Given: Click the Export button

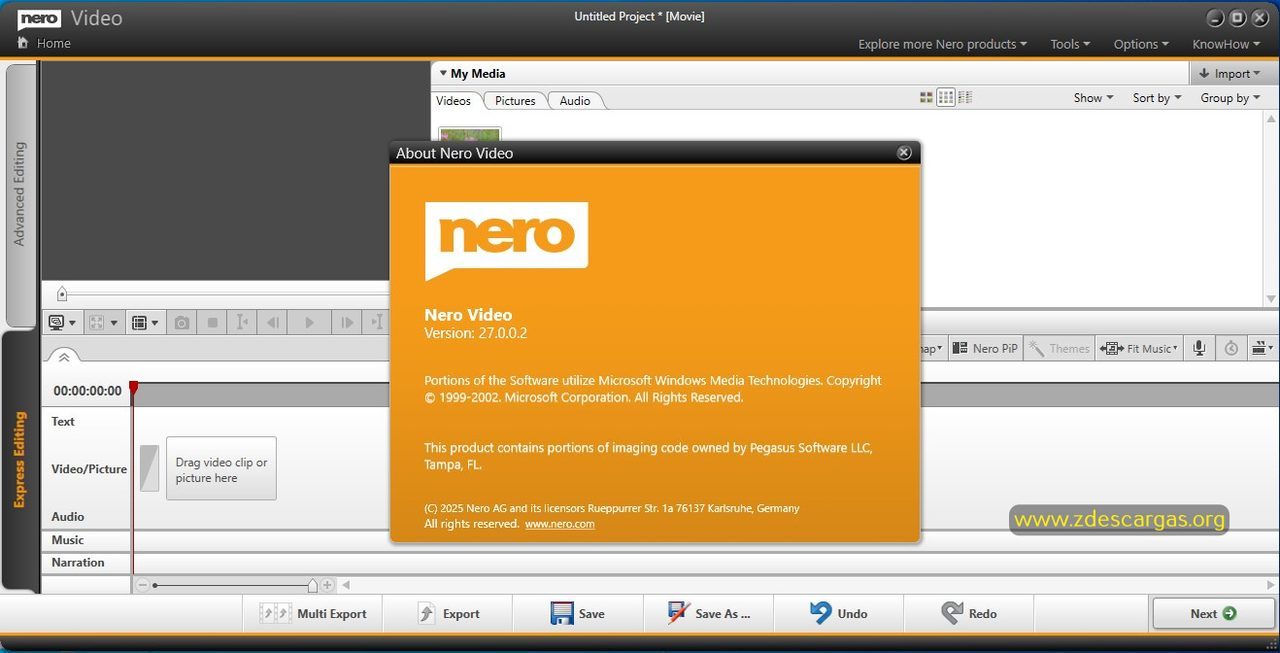Looking at the screenshot, I should click(x=447, y=614).
